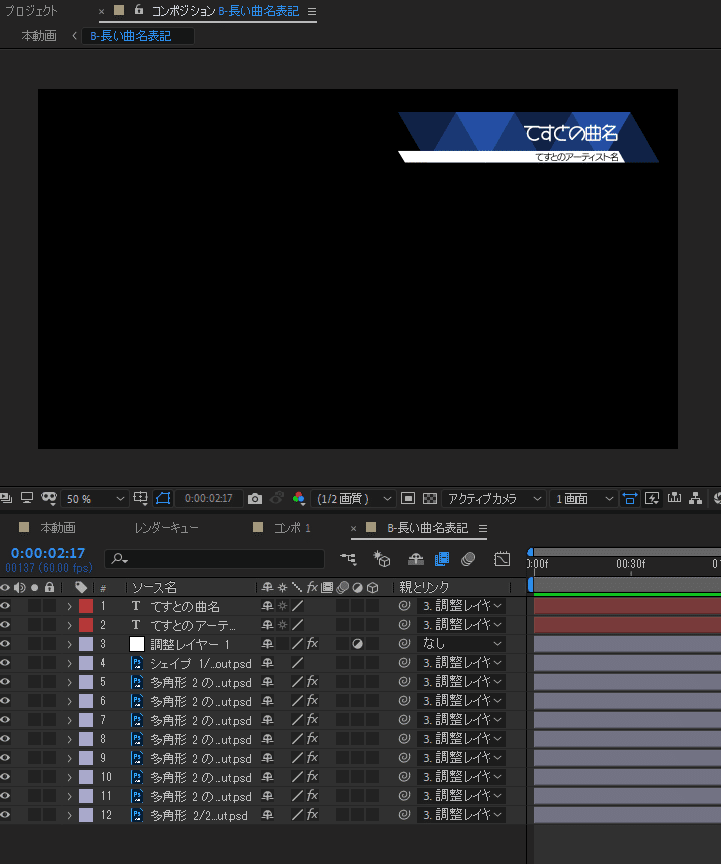
Task: Take a snapshot with the camera icon
Action: (x=255, y=499)
